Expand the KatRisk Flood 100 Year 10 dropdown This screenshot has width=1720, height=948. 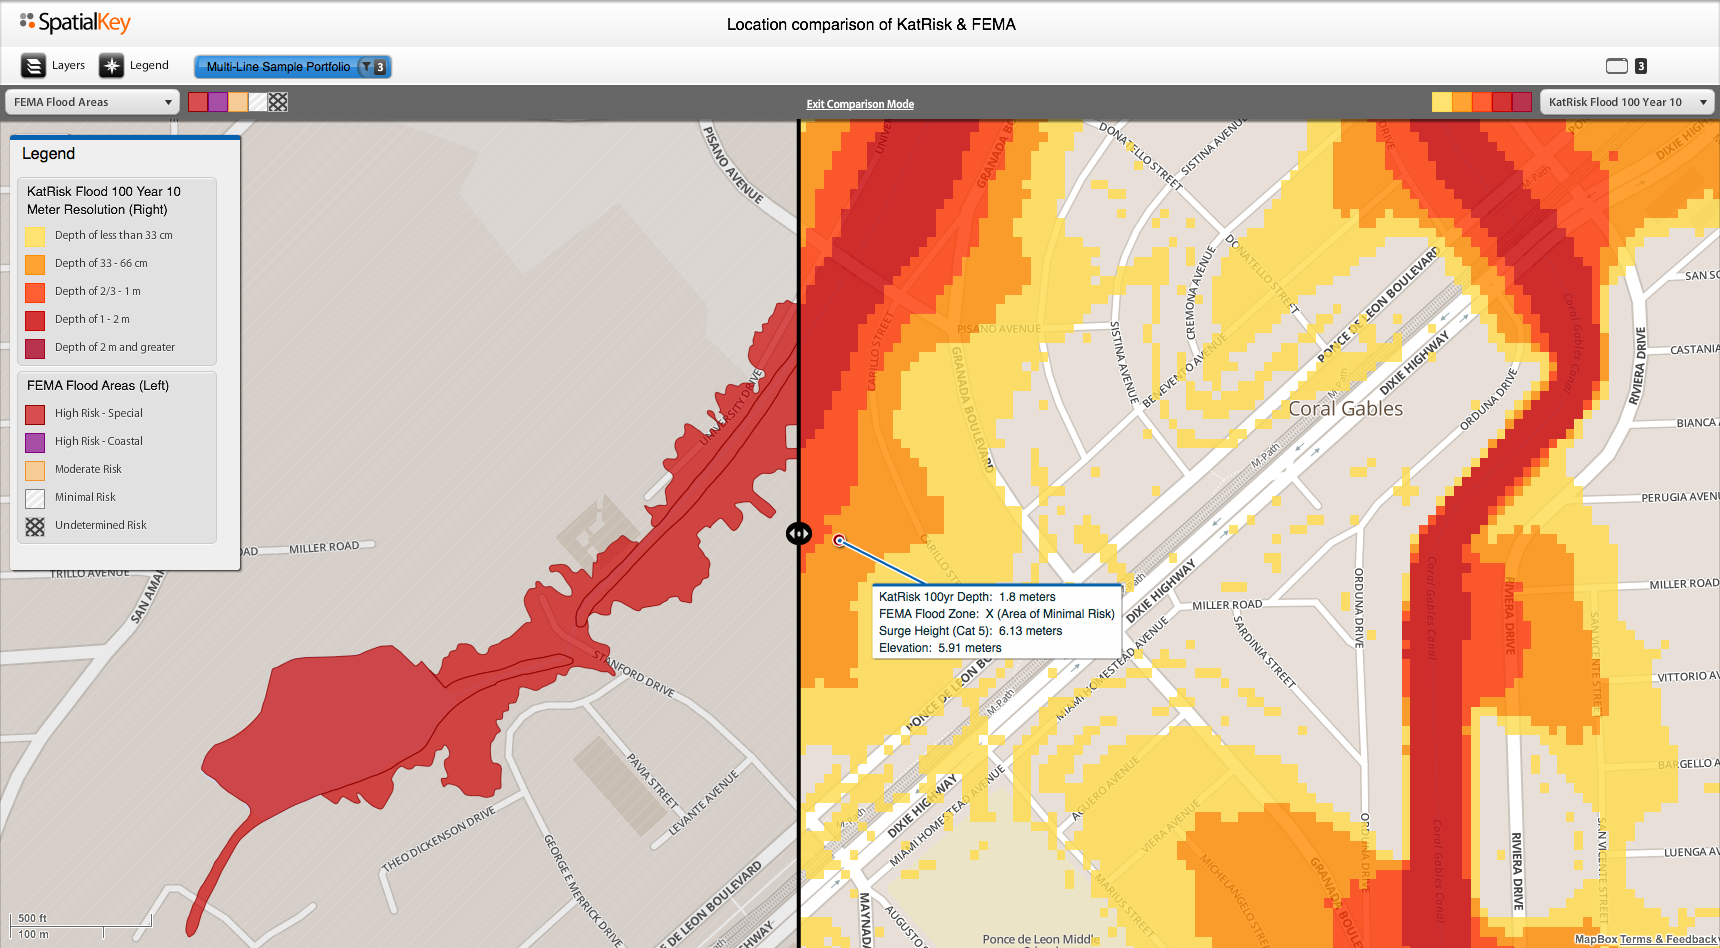coord(1627,102)
